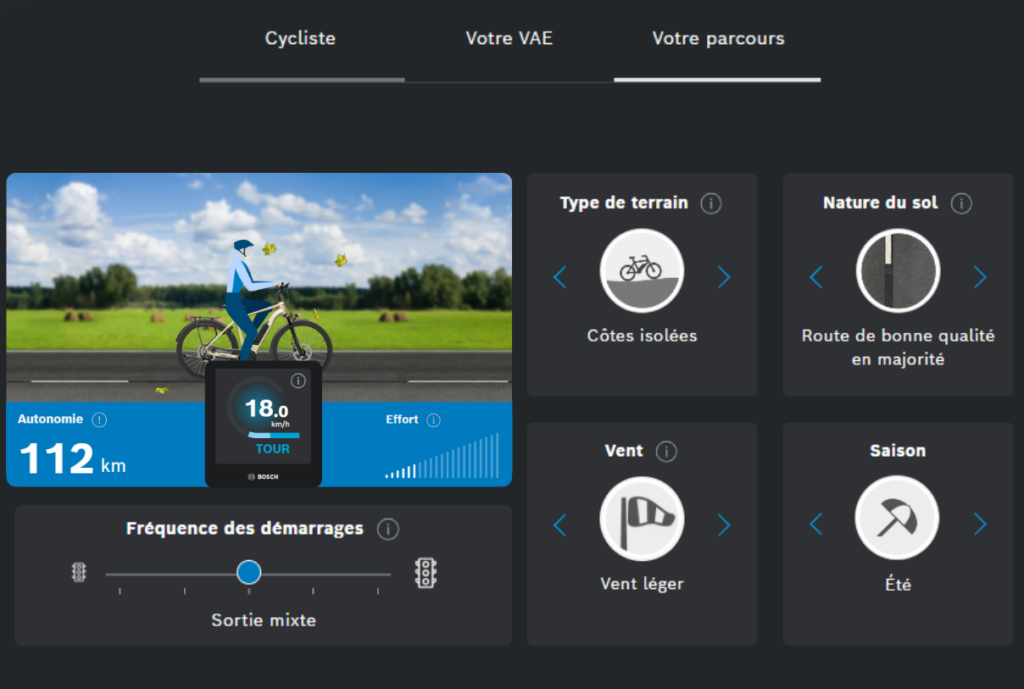1024x689 pixels.
Task: Open info icon next to Type de terrain
Action: click(x=711, y=203)
